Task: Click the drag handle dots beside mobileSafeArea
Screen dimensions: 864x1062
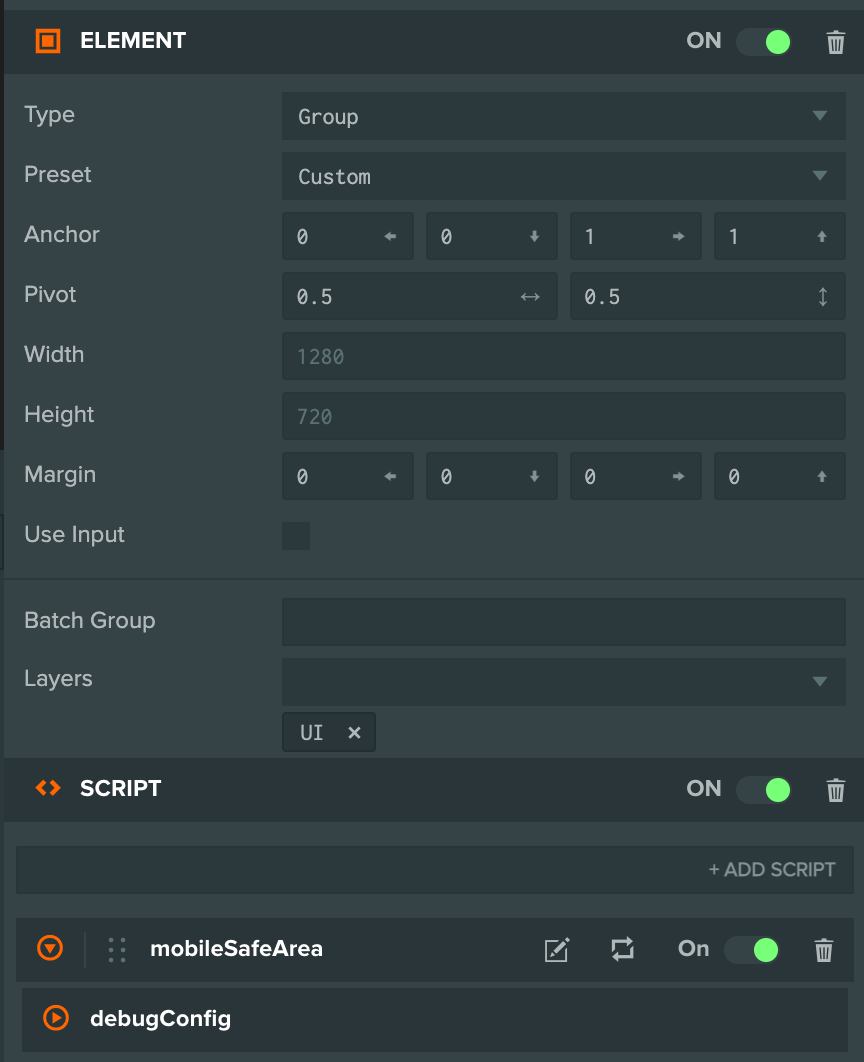Action: click(116, 950)
